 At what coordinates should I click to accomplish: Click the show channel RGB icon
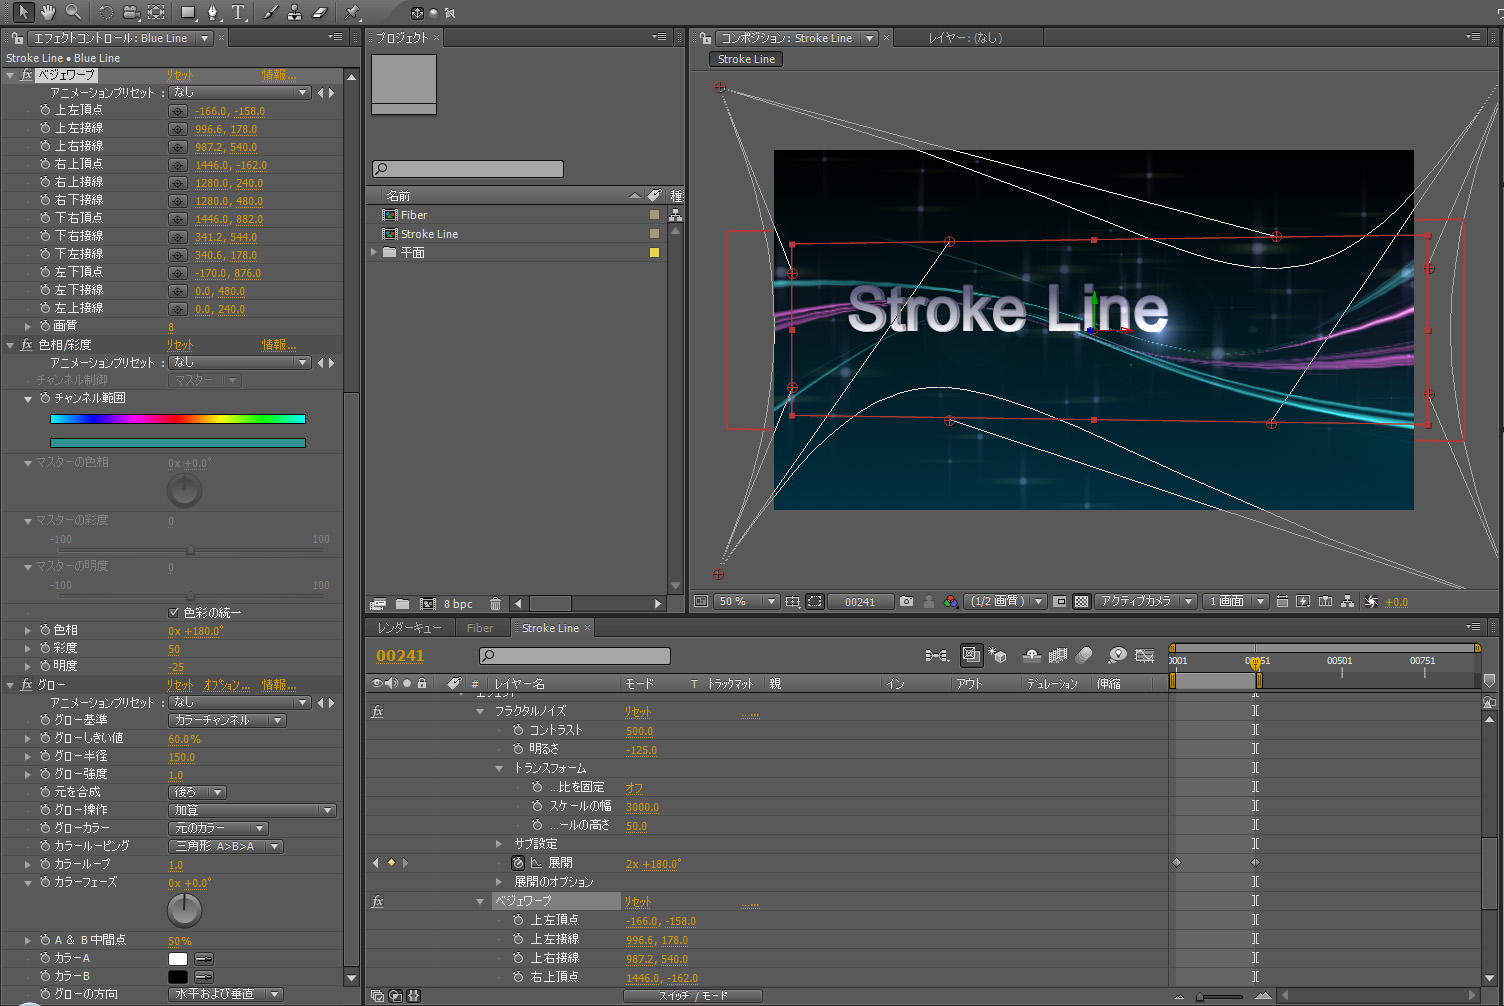950,601
